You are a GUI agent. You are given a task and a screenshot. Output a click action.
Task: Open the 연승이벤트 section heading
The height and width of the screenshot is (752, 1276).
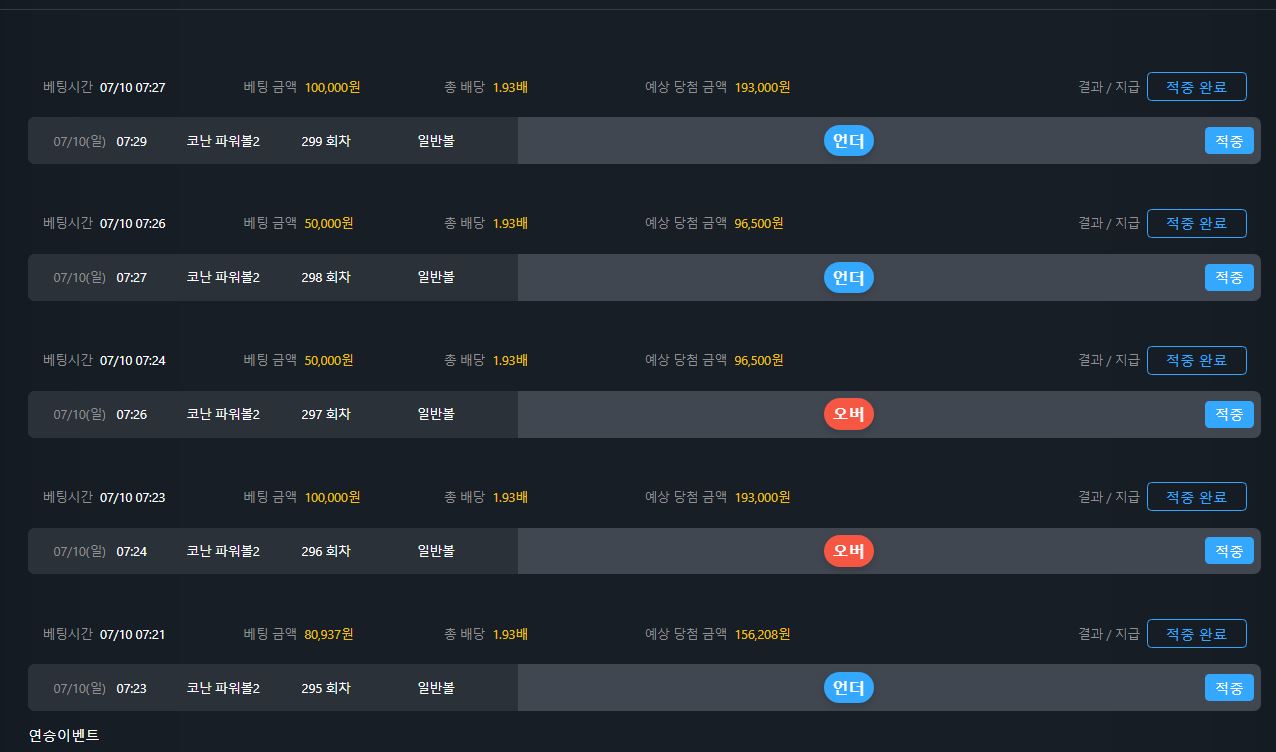point(64,736)
